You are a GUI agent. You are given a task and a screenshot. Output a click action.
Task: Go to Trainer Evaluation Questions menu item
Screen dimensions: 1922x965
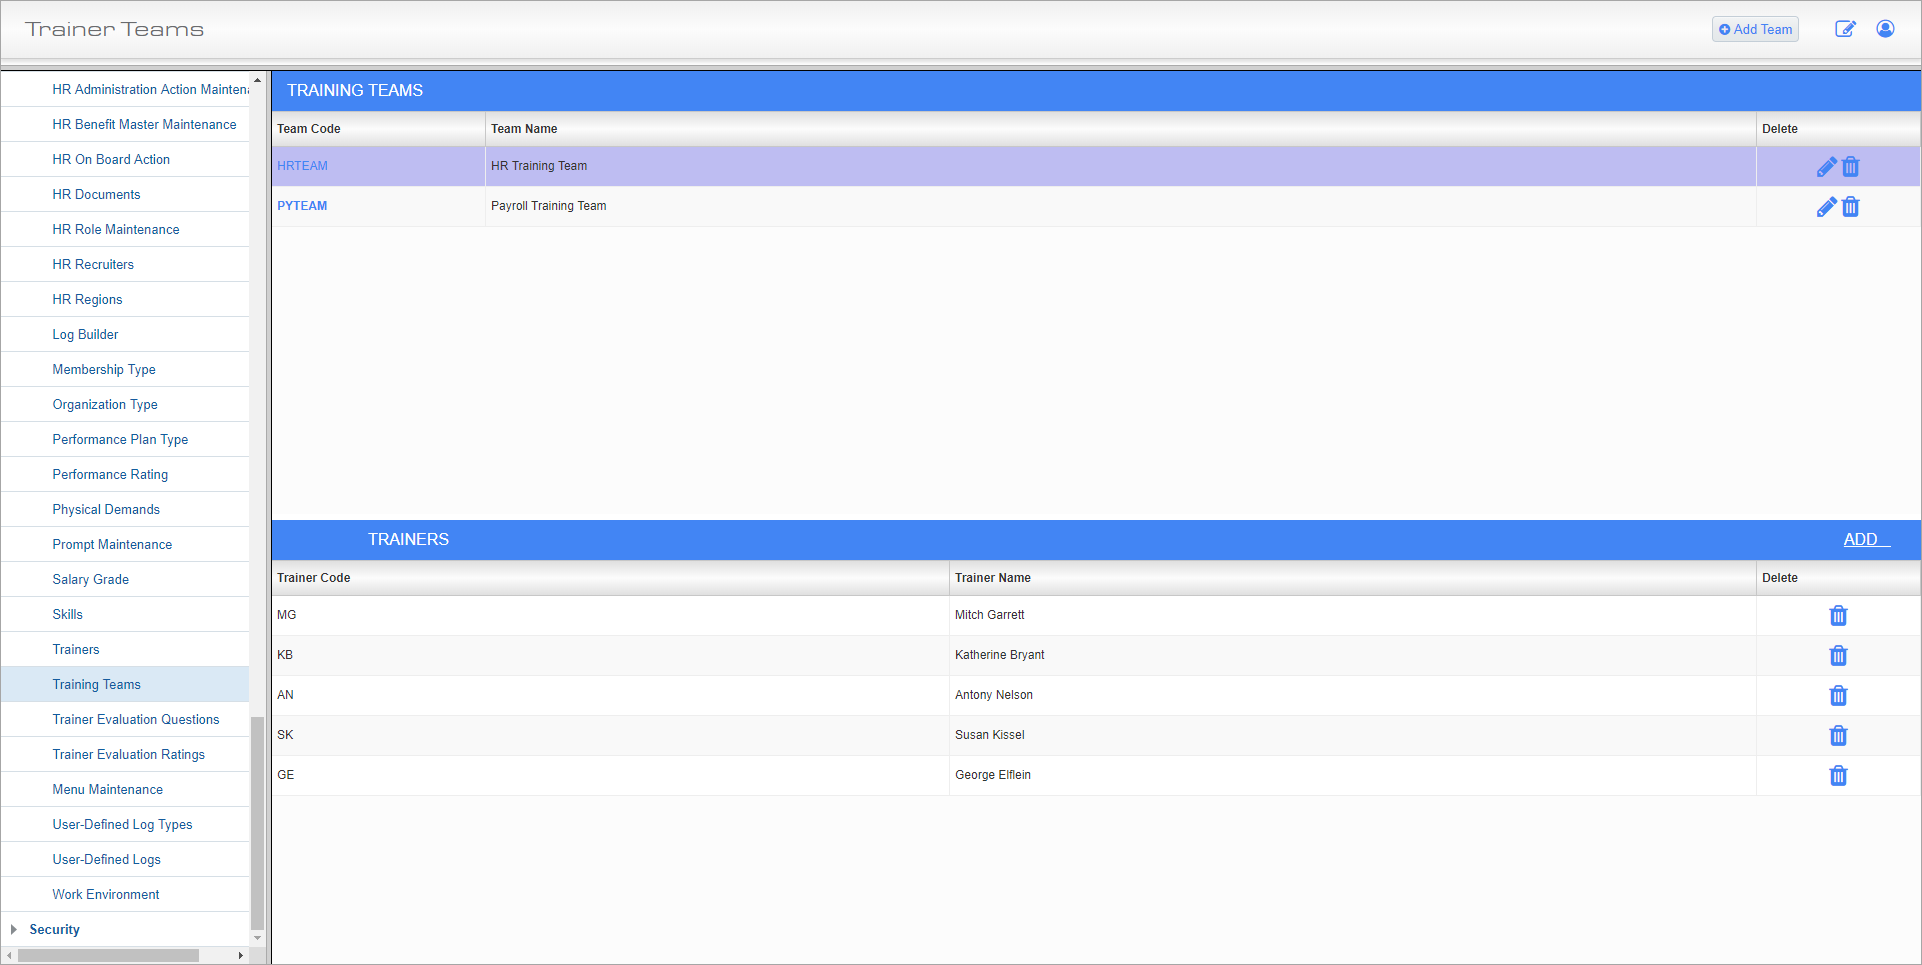tap(136, 720)
